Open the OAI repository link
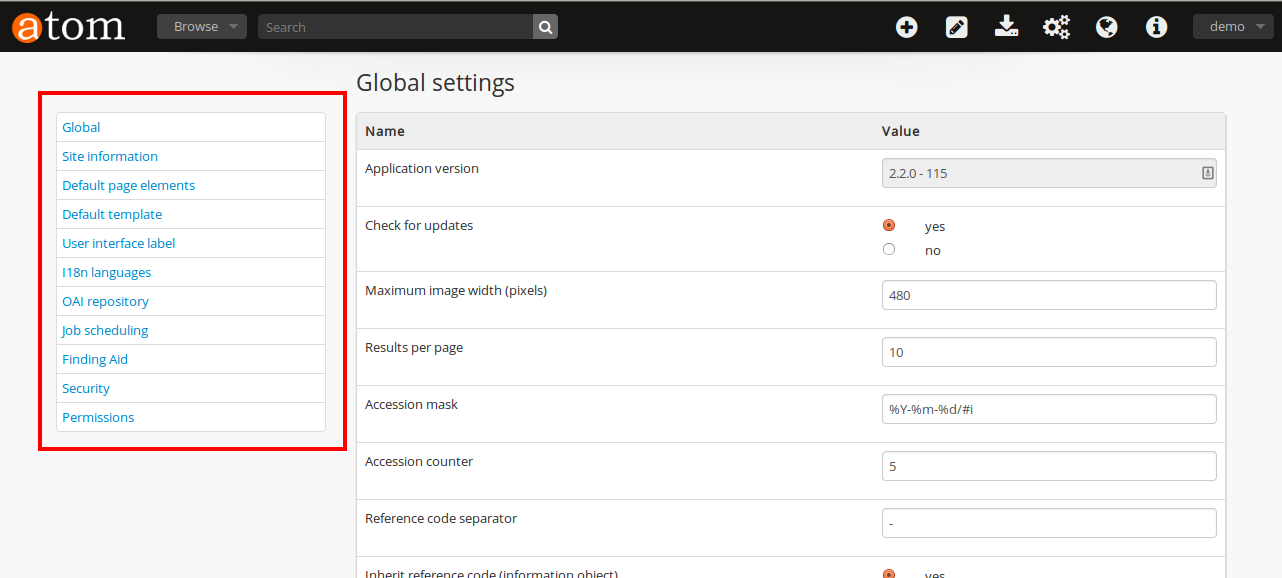 coord(105,301)
